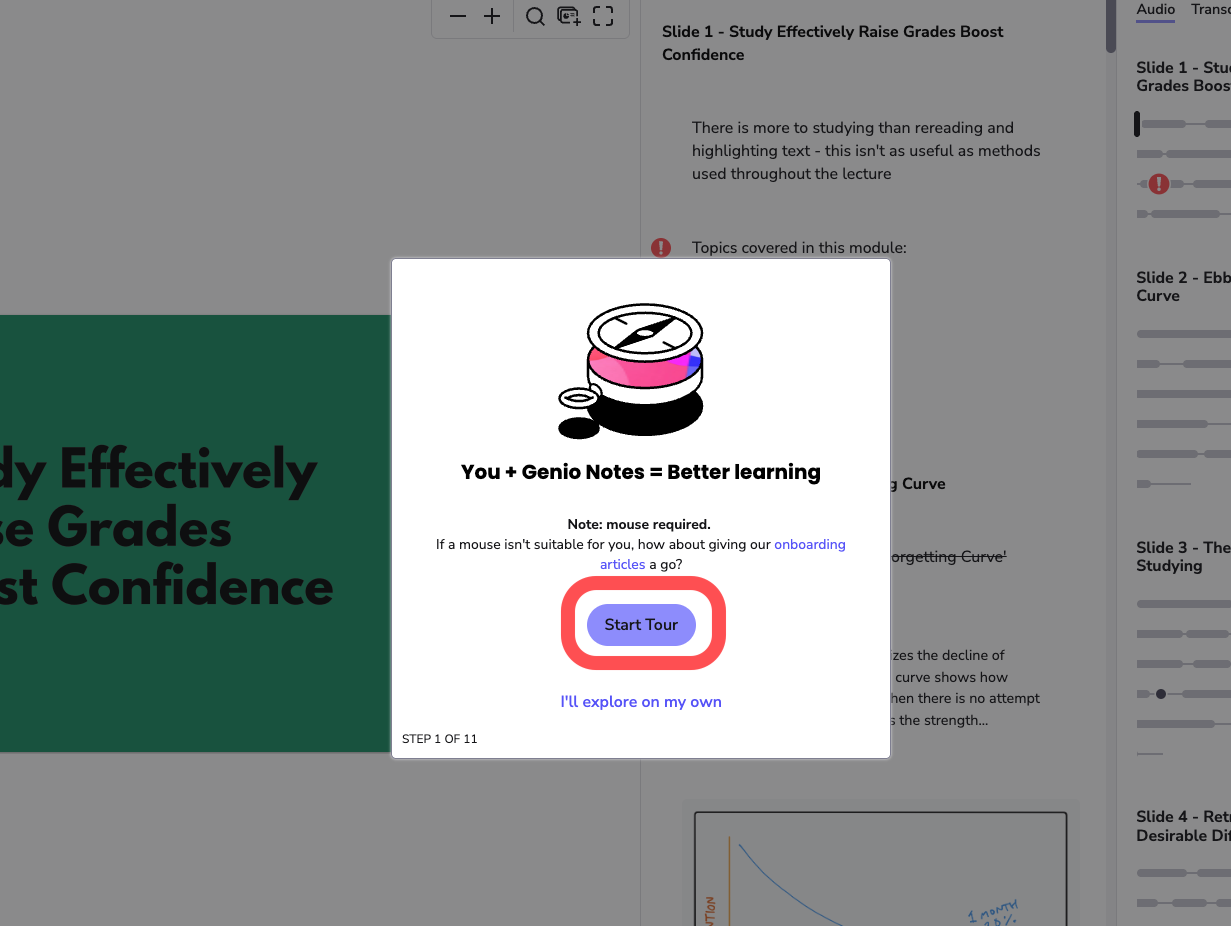1231x926 pixels.
Task: Toggle fullscreen slide view icon
Action: click(x=603, y=16)
